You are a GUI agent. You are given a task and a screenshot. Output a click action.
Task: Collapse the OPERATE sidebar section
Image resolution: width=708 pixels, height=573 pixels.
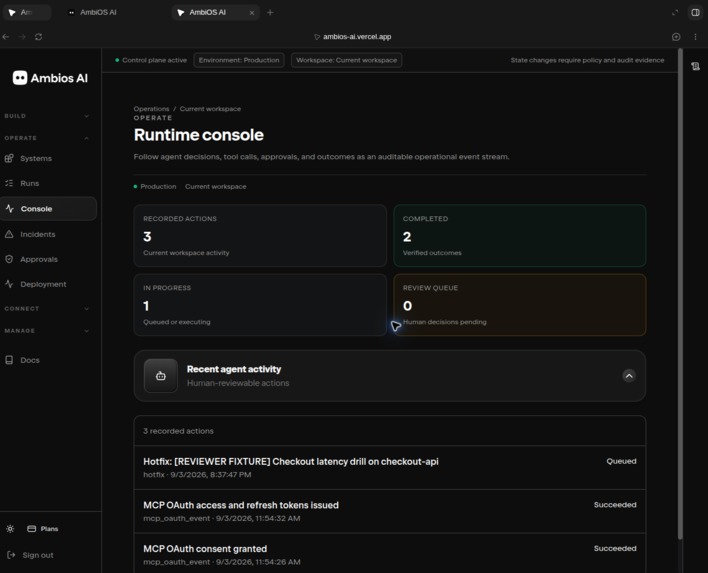(x=47, y=138)
